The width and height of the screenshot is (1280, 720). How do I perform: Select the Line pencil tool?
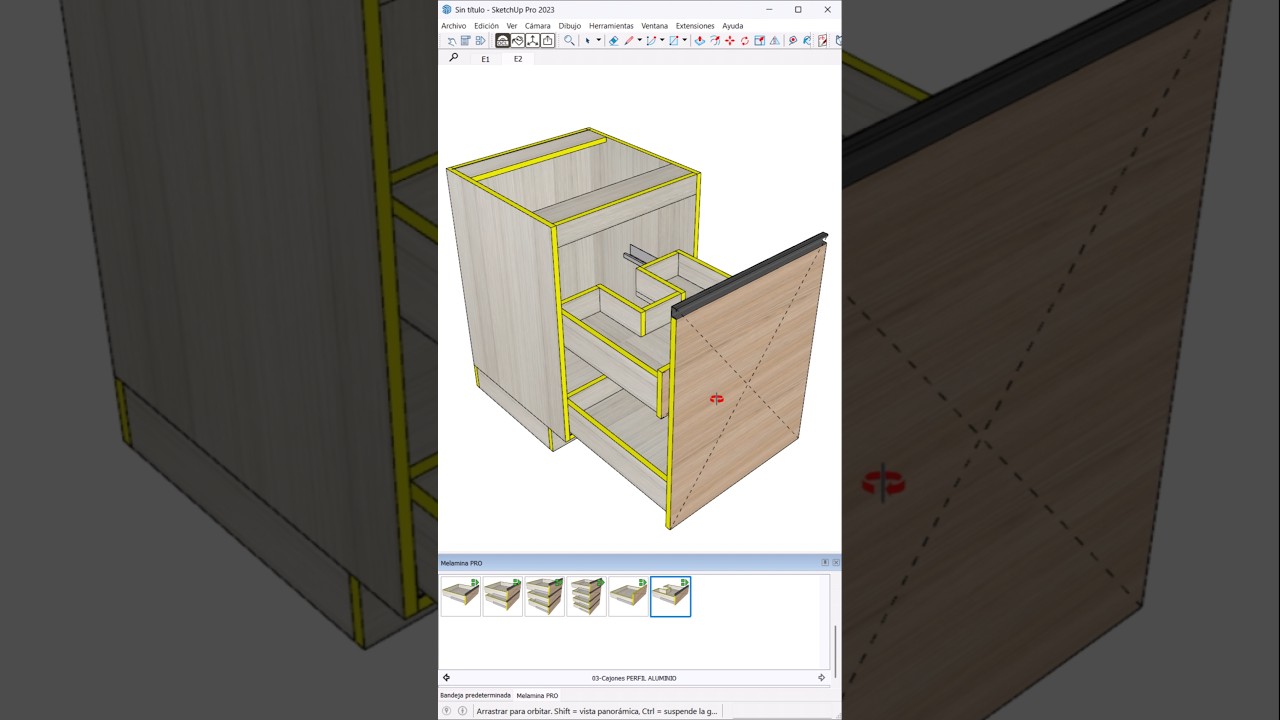coord(629,41)
